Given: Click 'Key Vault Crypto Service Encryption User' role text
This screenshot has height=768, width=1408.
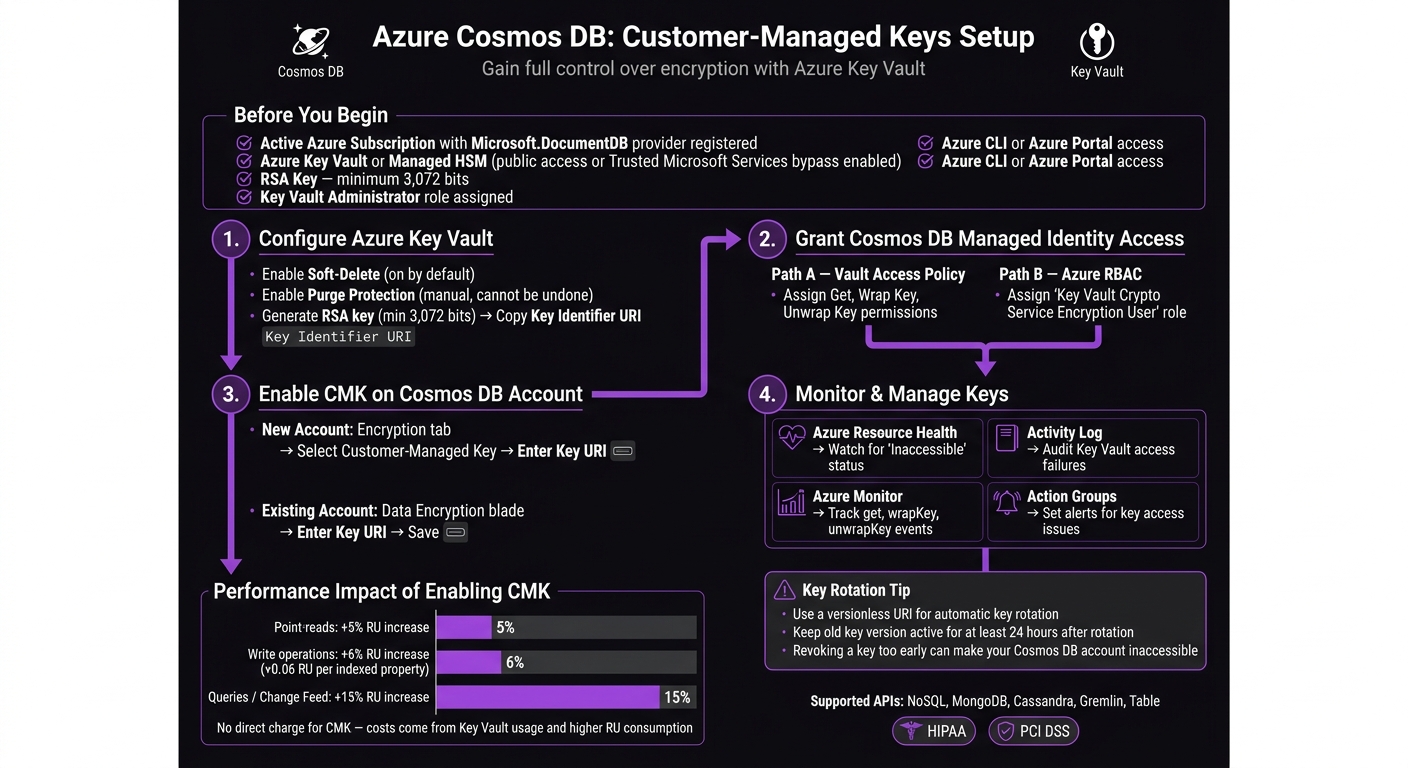Looking at the screenshot, I should (1097, 304).
